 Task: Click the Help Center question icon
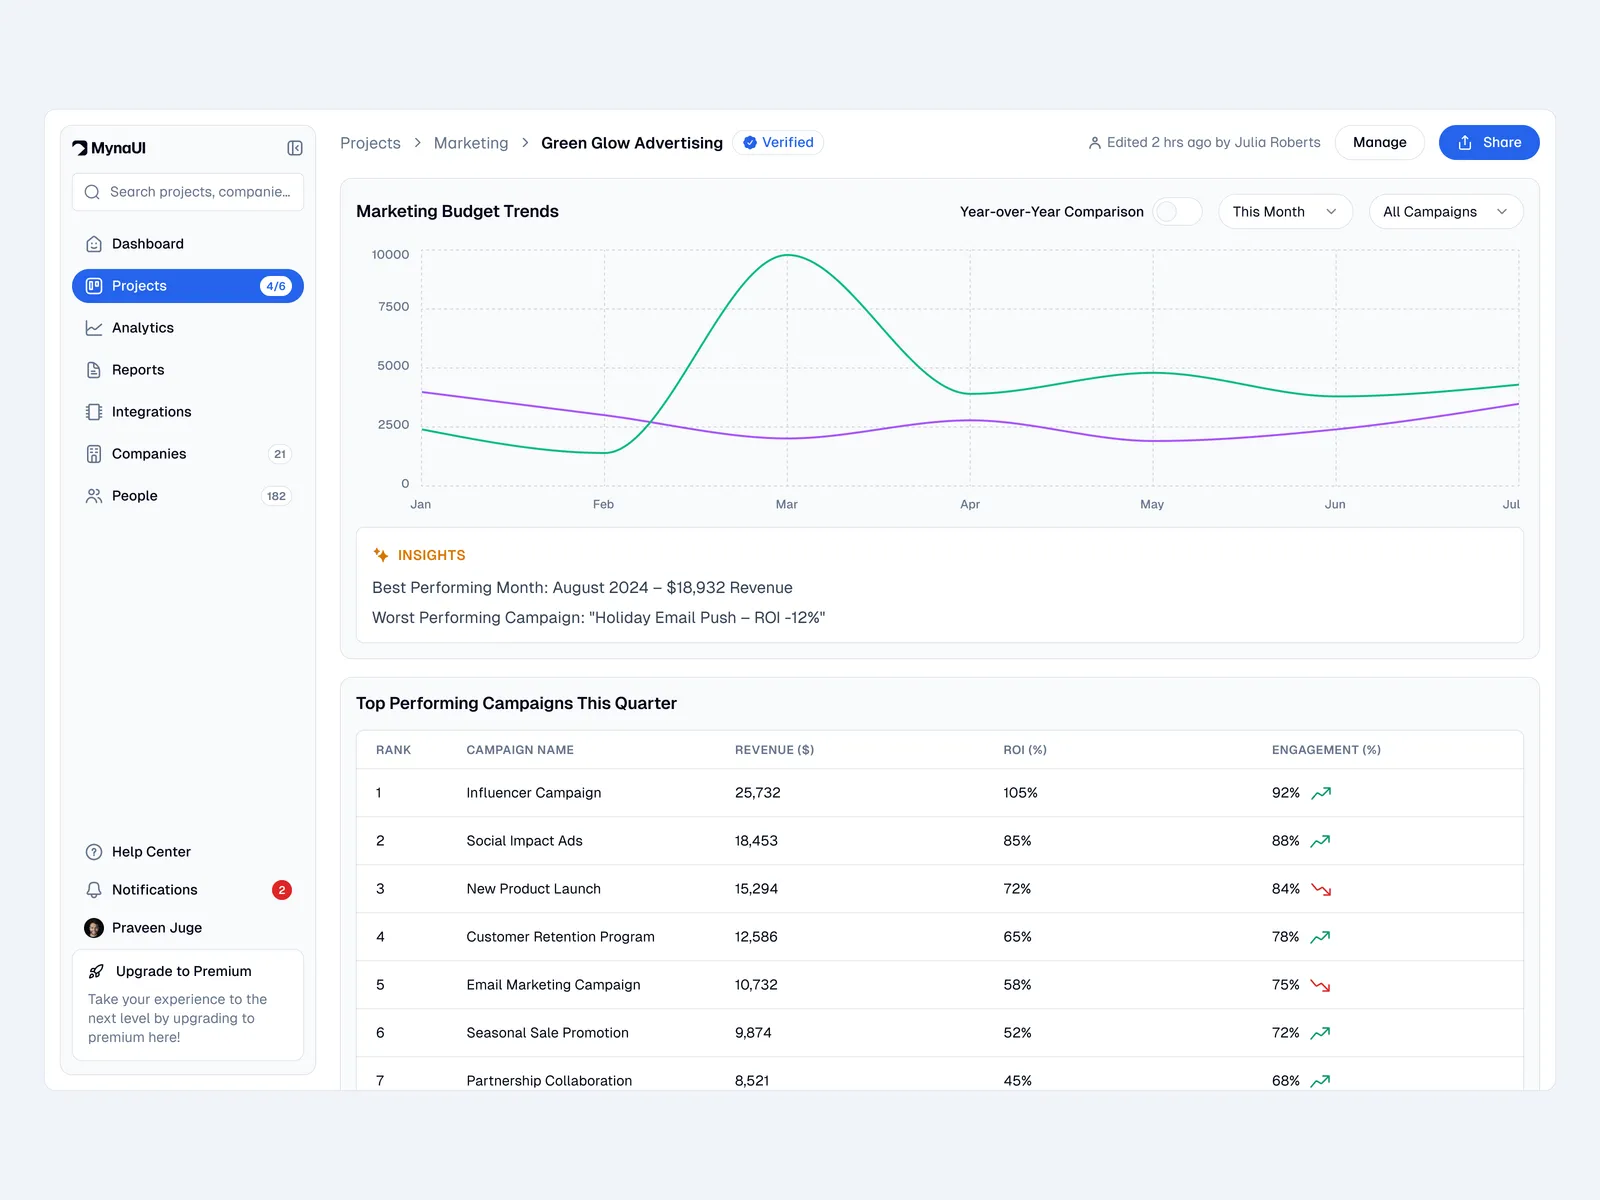[x=94, y=852]
